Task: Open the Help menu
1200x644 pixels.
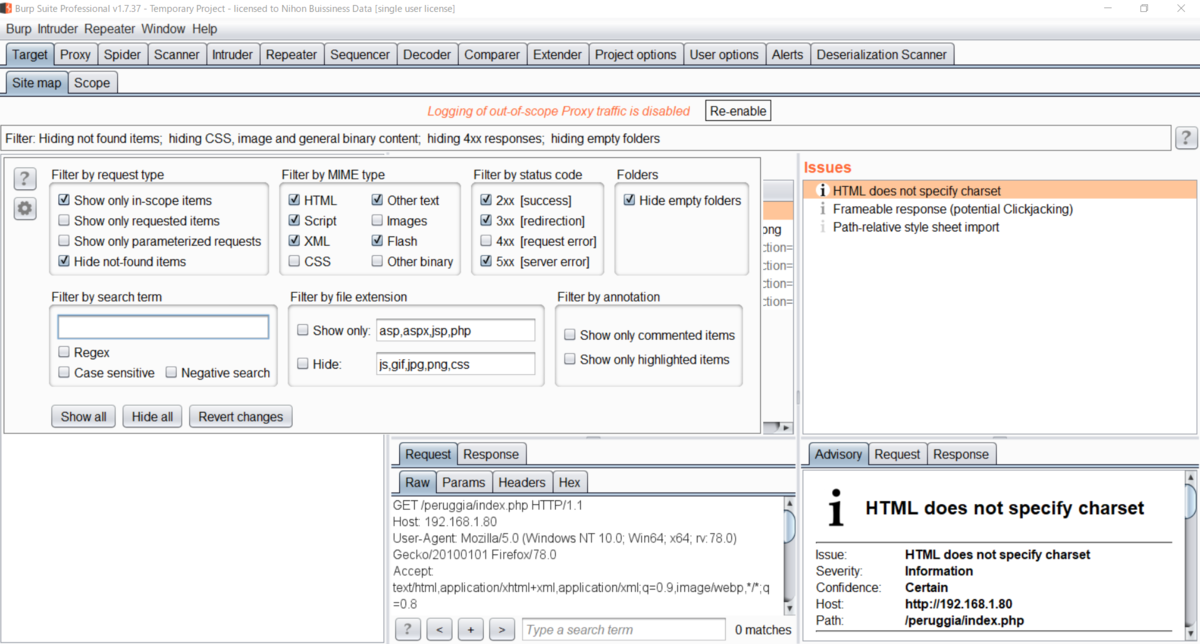Action: click(x=204, y=29)
